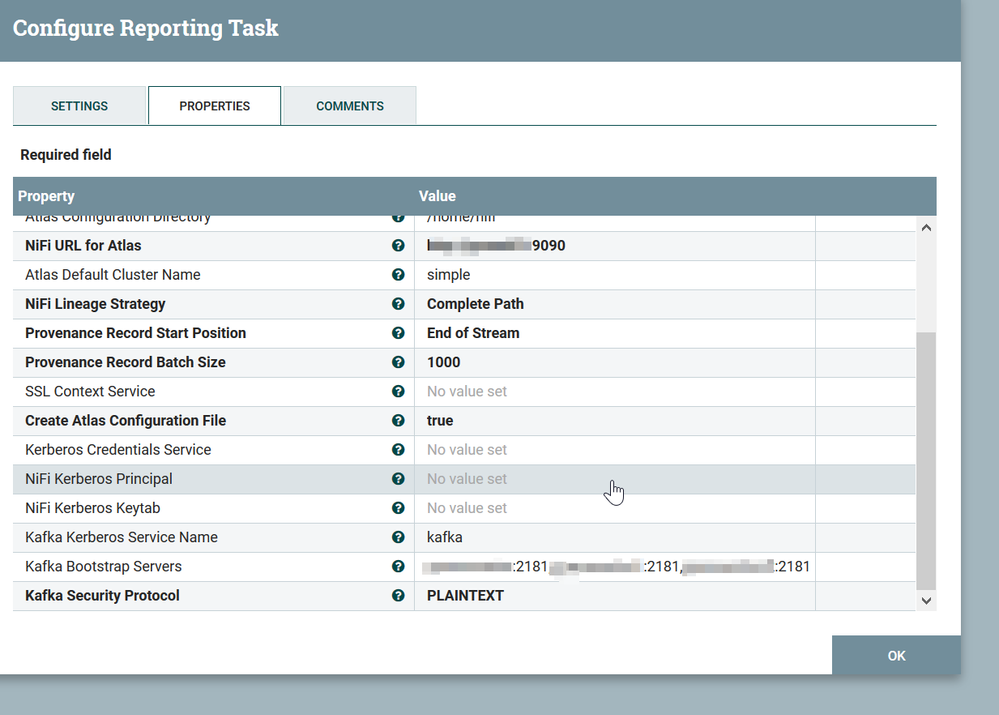Screen dimensions: 999x715
Task: Click the scrollbar up arrow
Action: [925, 228]
